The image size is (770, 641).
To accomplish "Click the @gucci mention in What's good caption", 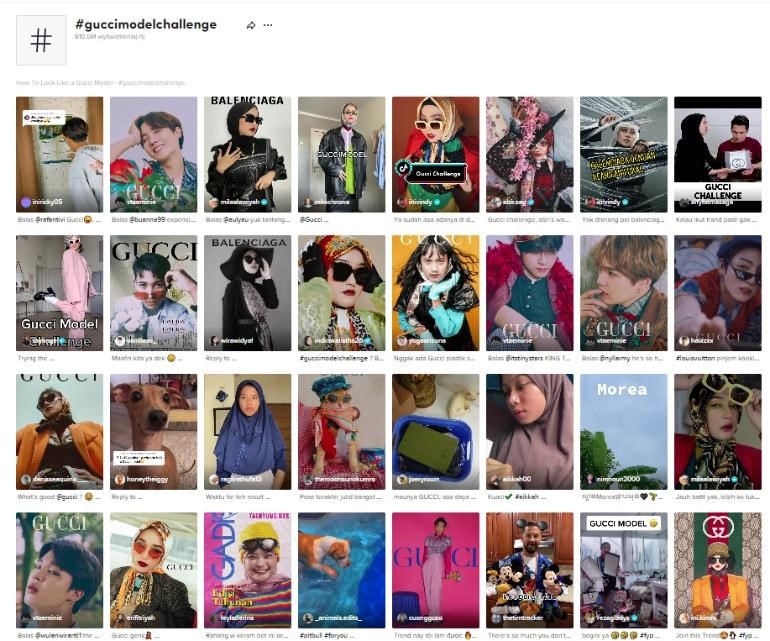I will click(67, 497).
